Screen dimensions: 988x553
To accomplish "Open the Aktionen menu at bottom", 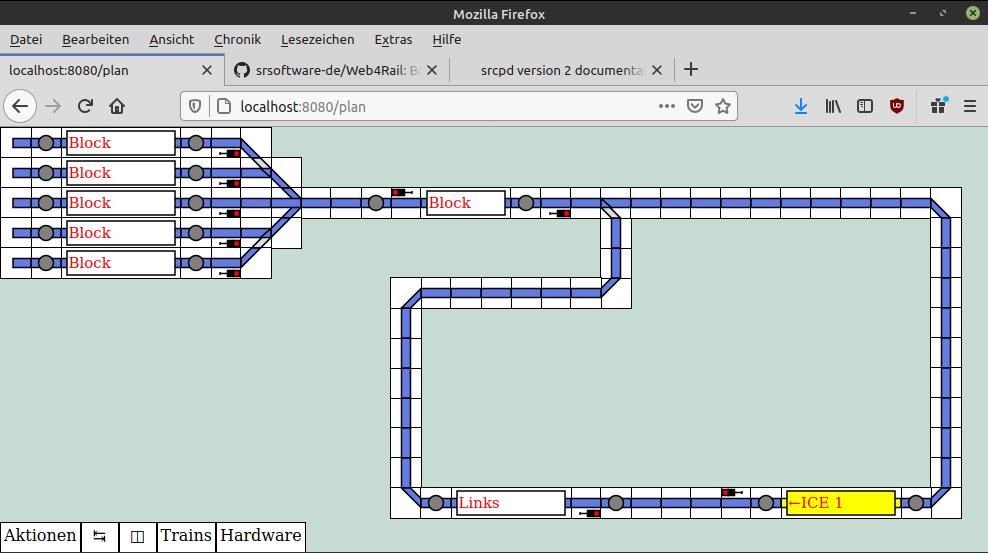I will 40,536.
